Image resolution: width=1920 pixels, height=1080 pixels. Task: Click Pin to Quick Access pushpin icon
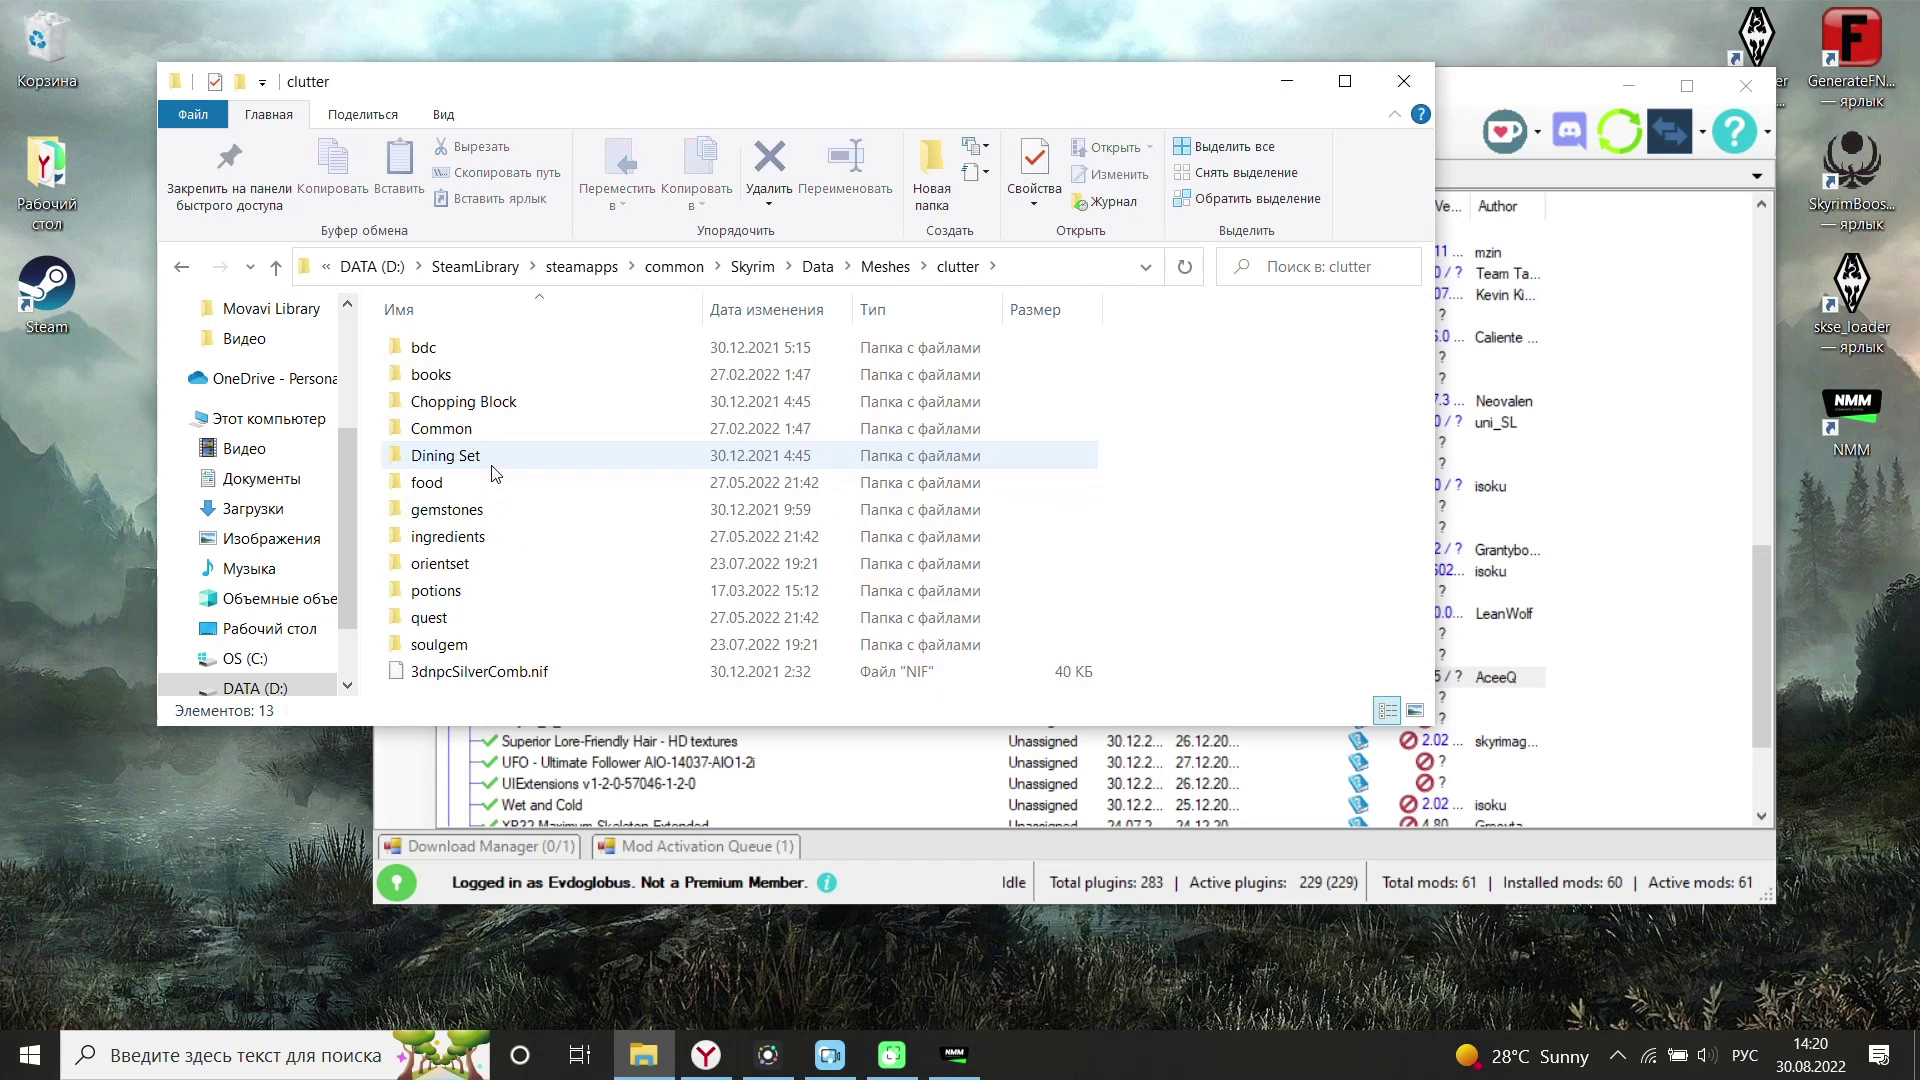tap(229, 158)
